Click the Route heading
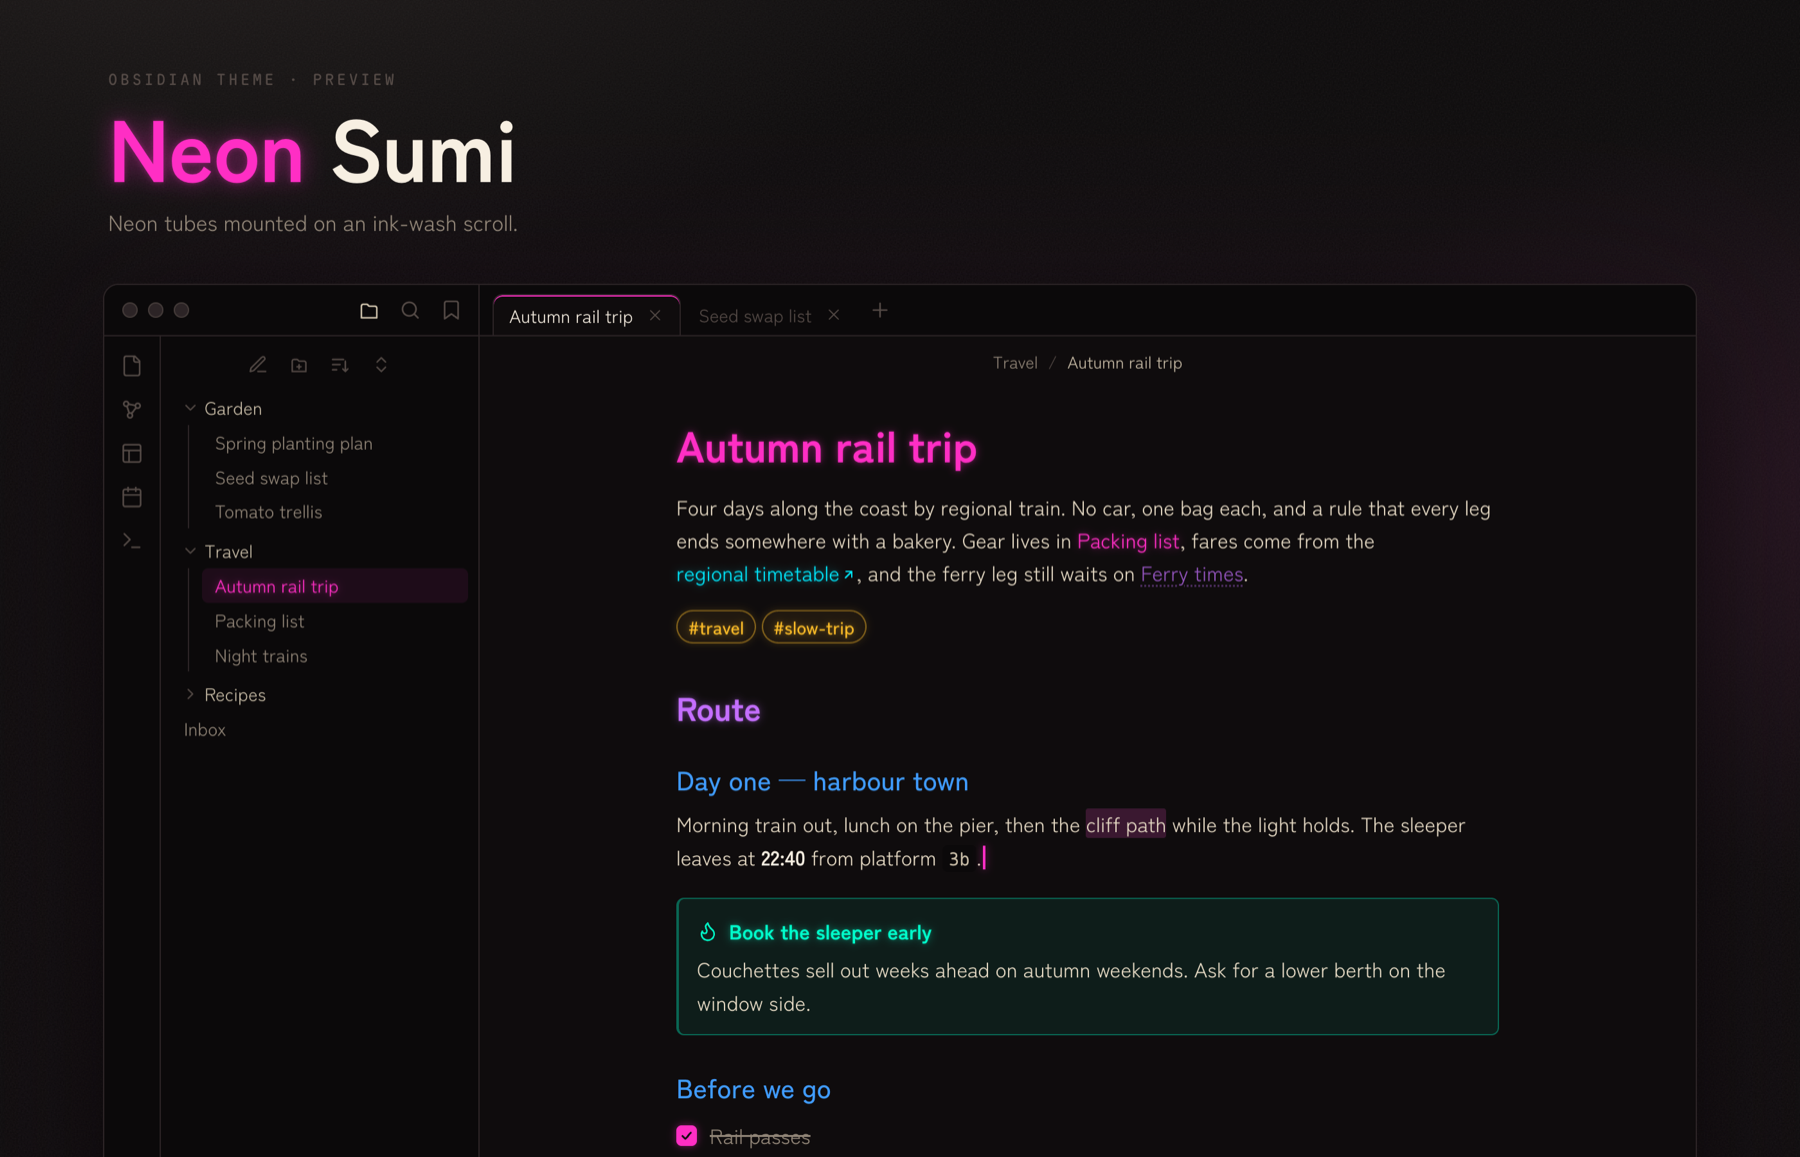The image size is (1800, 1157). click(x=718, y=710)
